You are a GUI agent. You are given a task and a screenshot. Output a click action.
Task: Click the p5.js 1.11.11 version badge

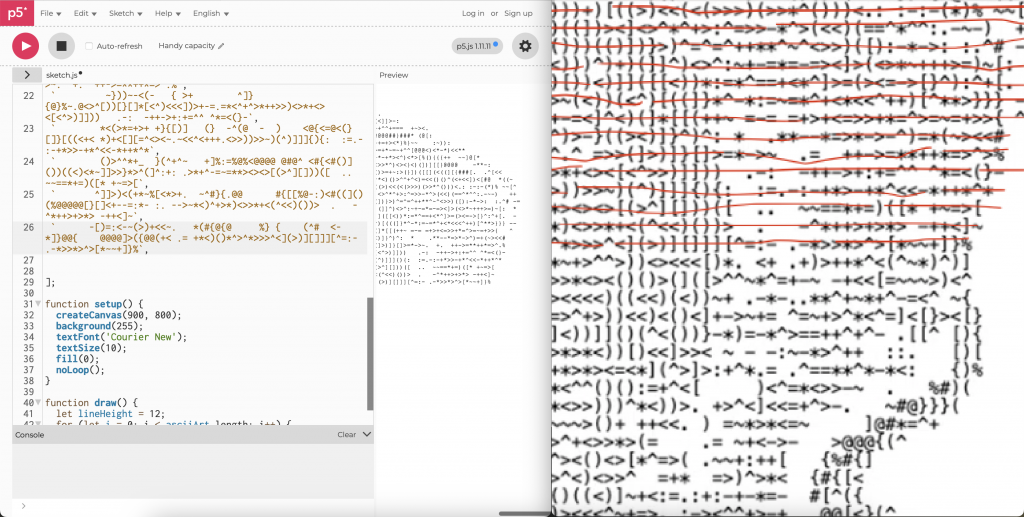(476, 46)
